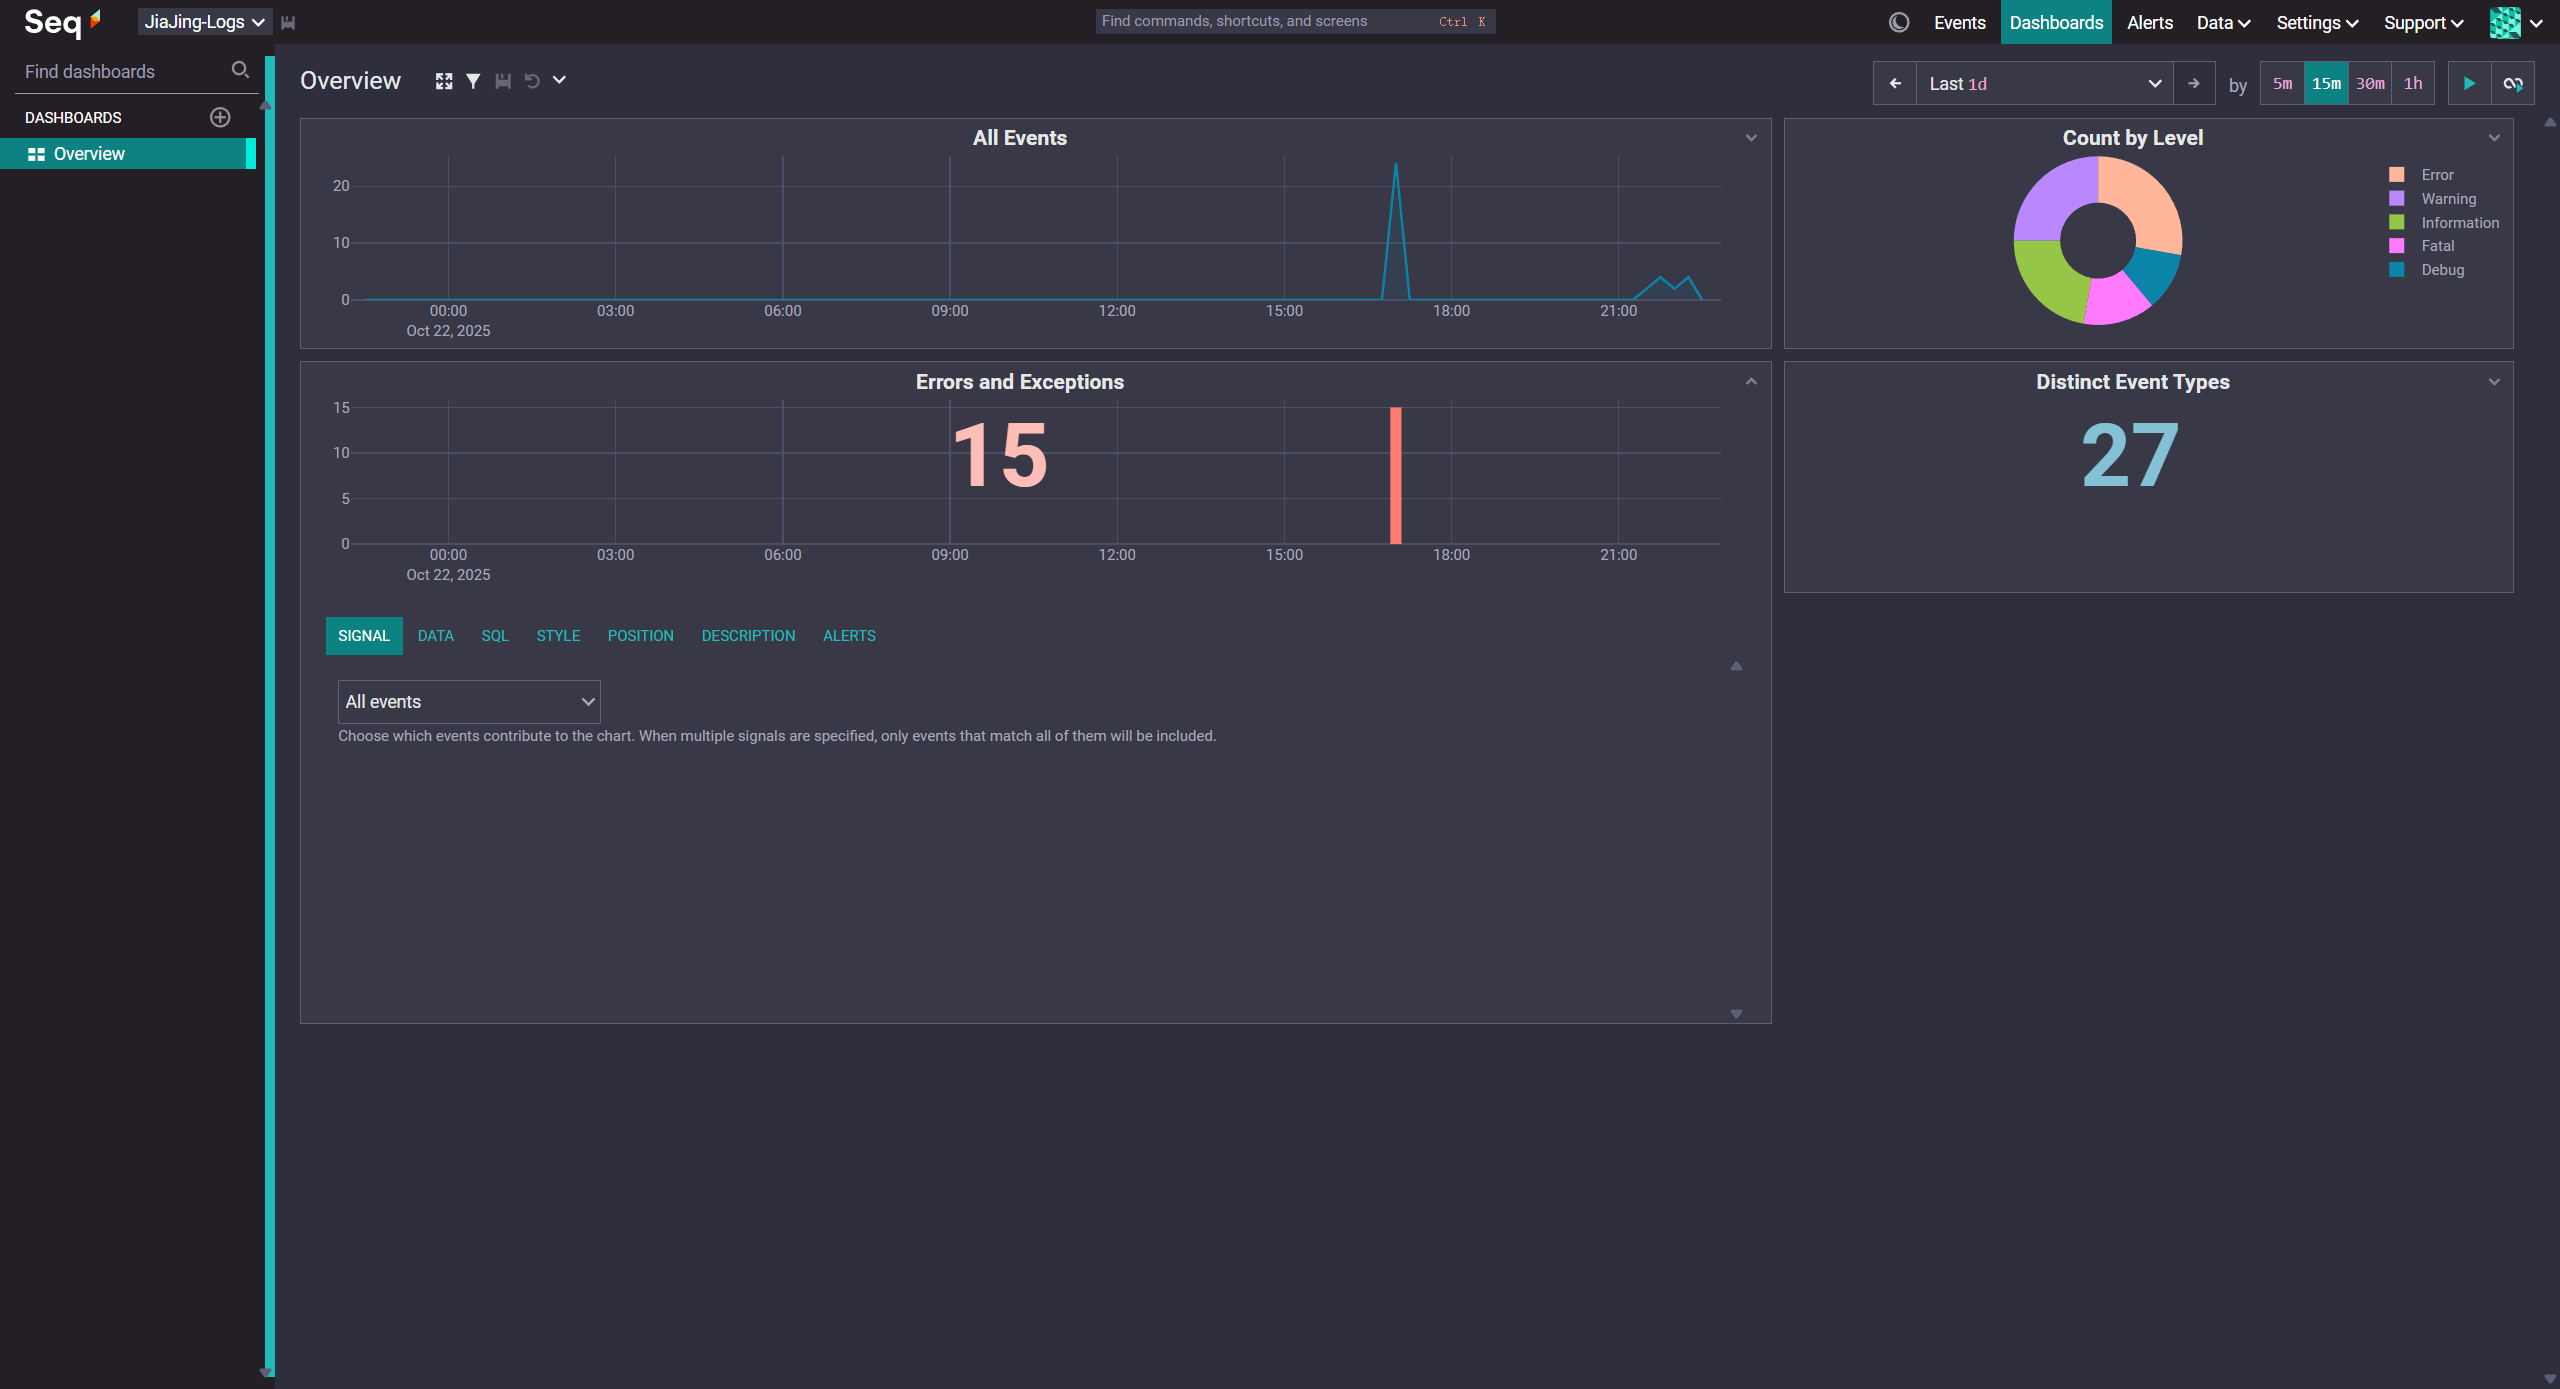Open the Alerts page
Screen dimensions: 2560x1389
point(2149,22)
